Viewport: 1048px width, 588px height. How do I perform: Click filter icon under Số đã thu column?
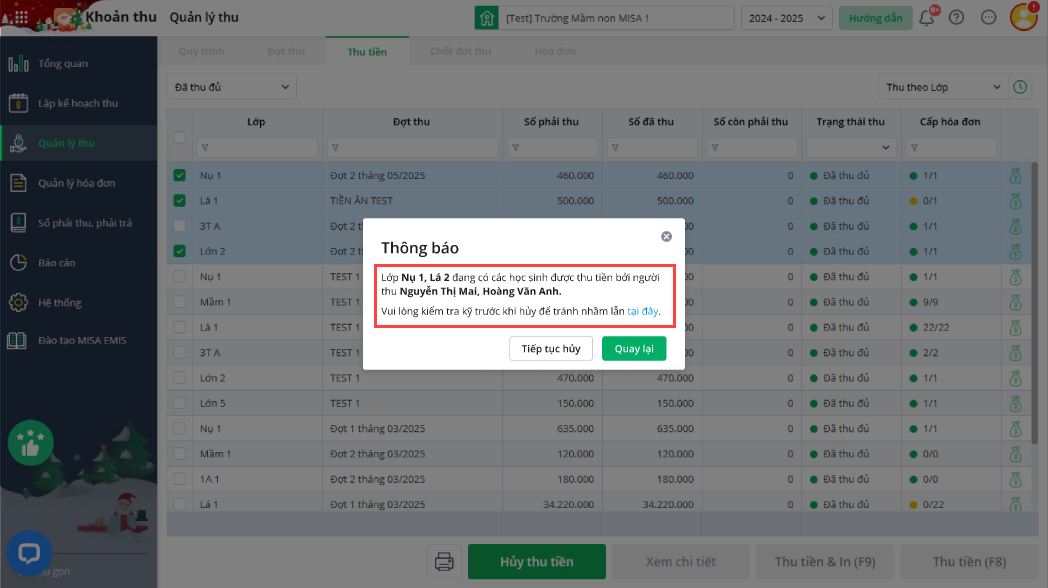click(615, 148)
